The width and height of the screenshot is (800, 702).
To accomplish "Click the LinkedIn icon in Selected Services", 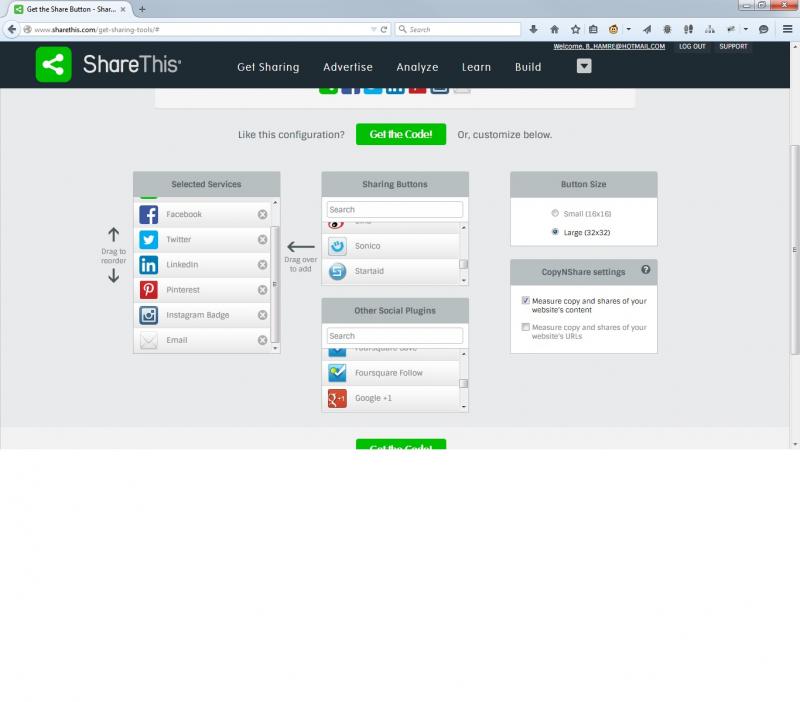I will click(148, 265).
